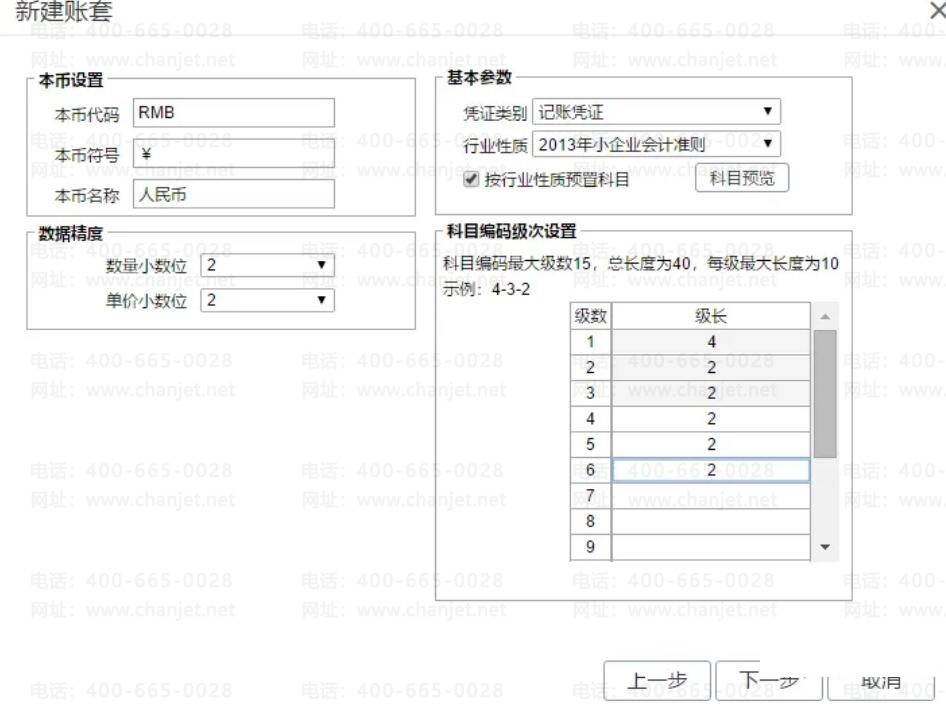Click the 科目预览 button
This screenshot has height=708, width=946.
741,178
